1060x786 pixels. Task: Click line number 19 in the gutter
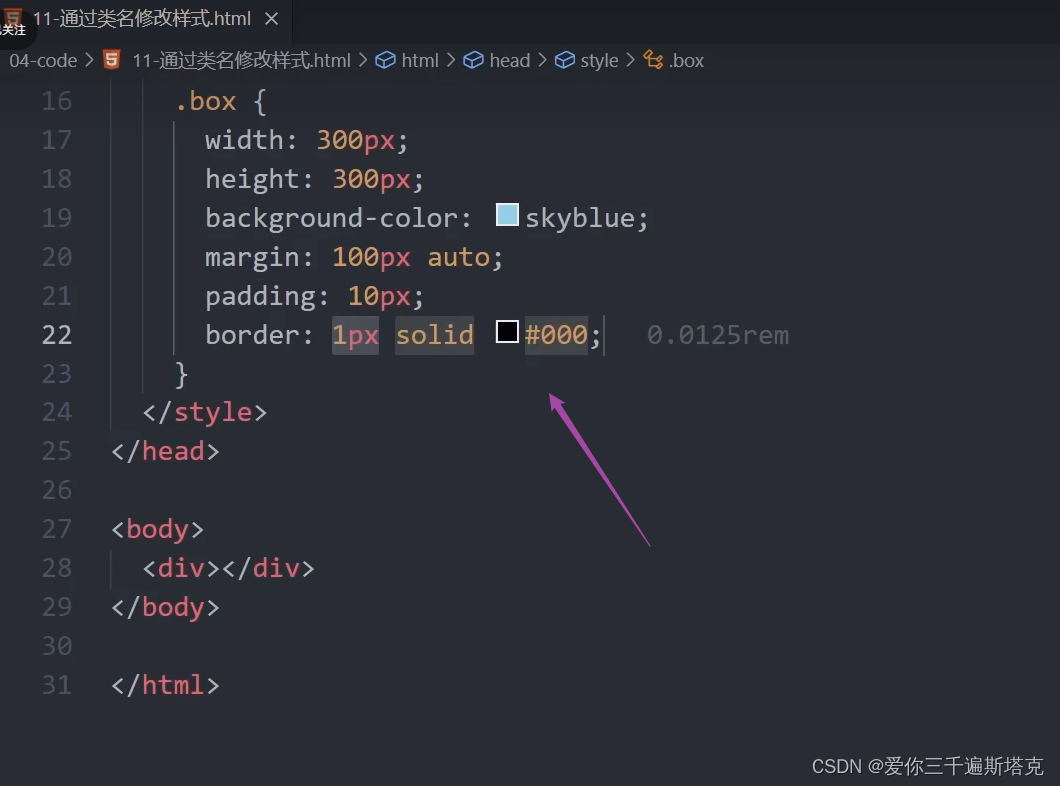pos(57,218)
